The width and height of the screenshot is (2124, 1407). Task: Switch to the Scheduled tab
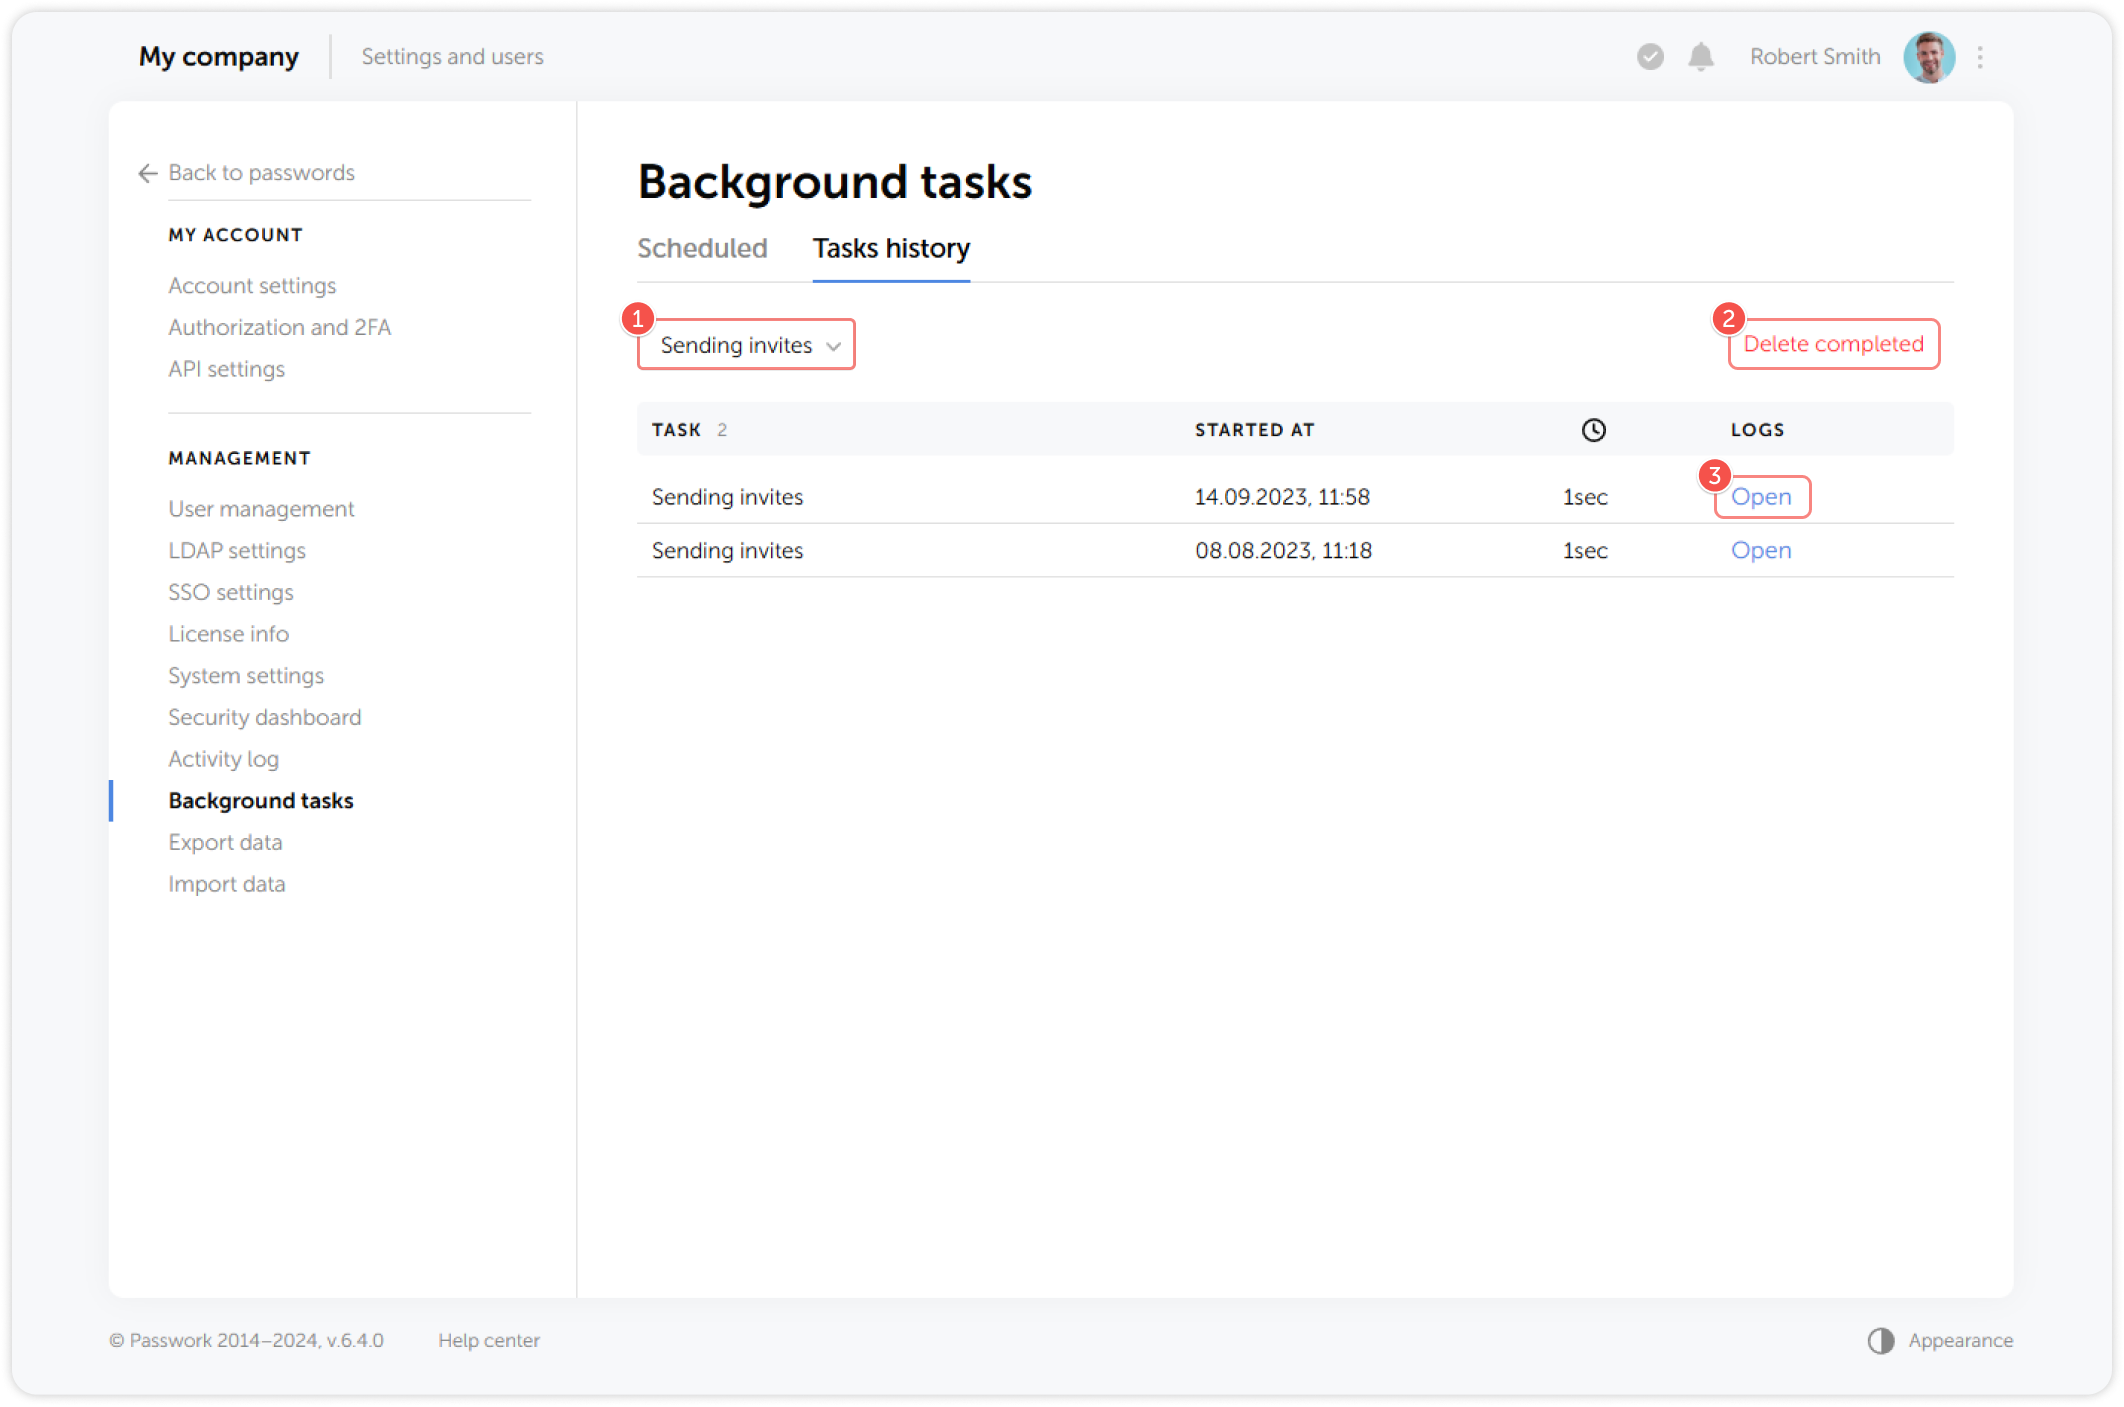[x=702, y=248]
